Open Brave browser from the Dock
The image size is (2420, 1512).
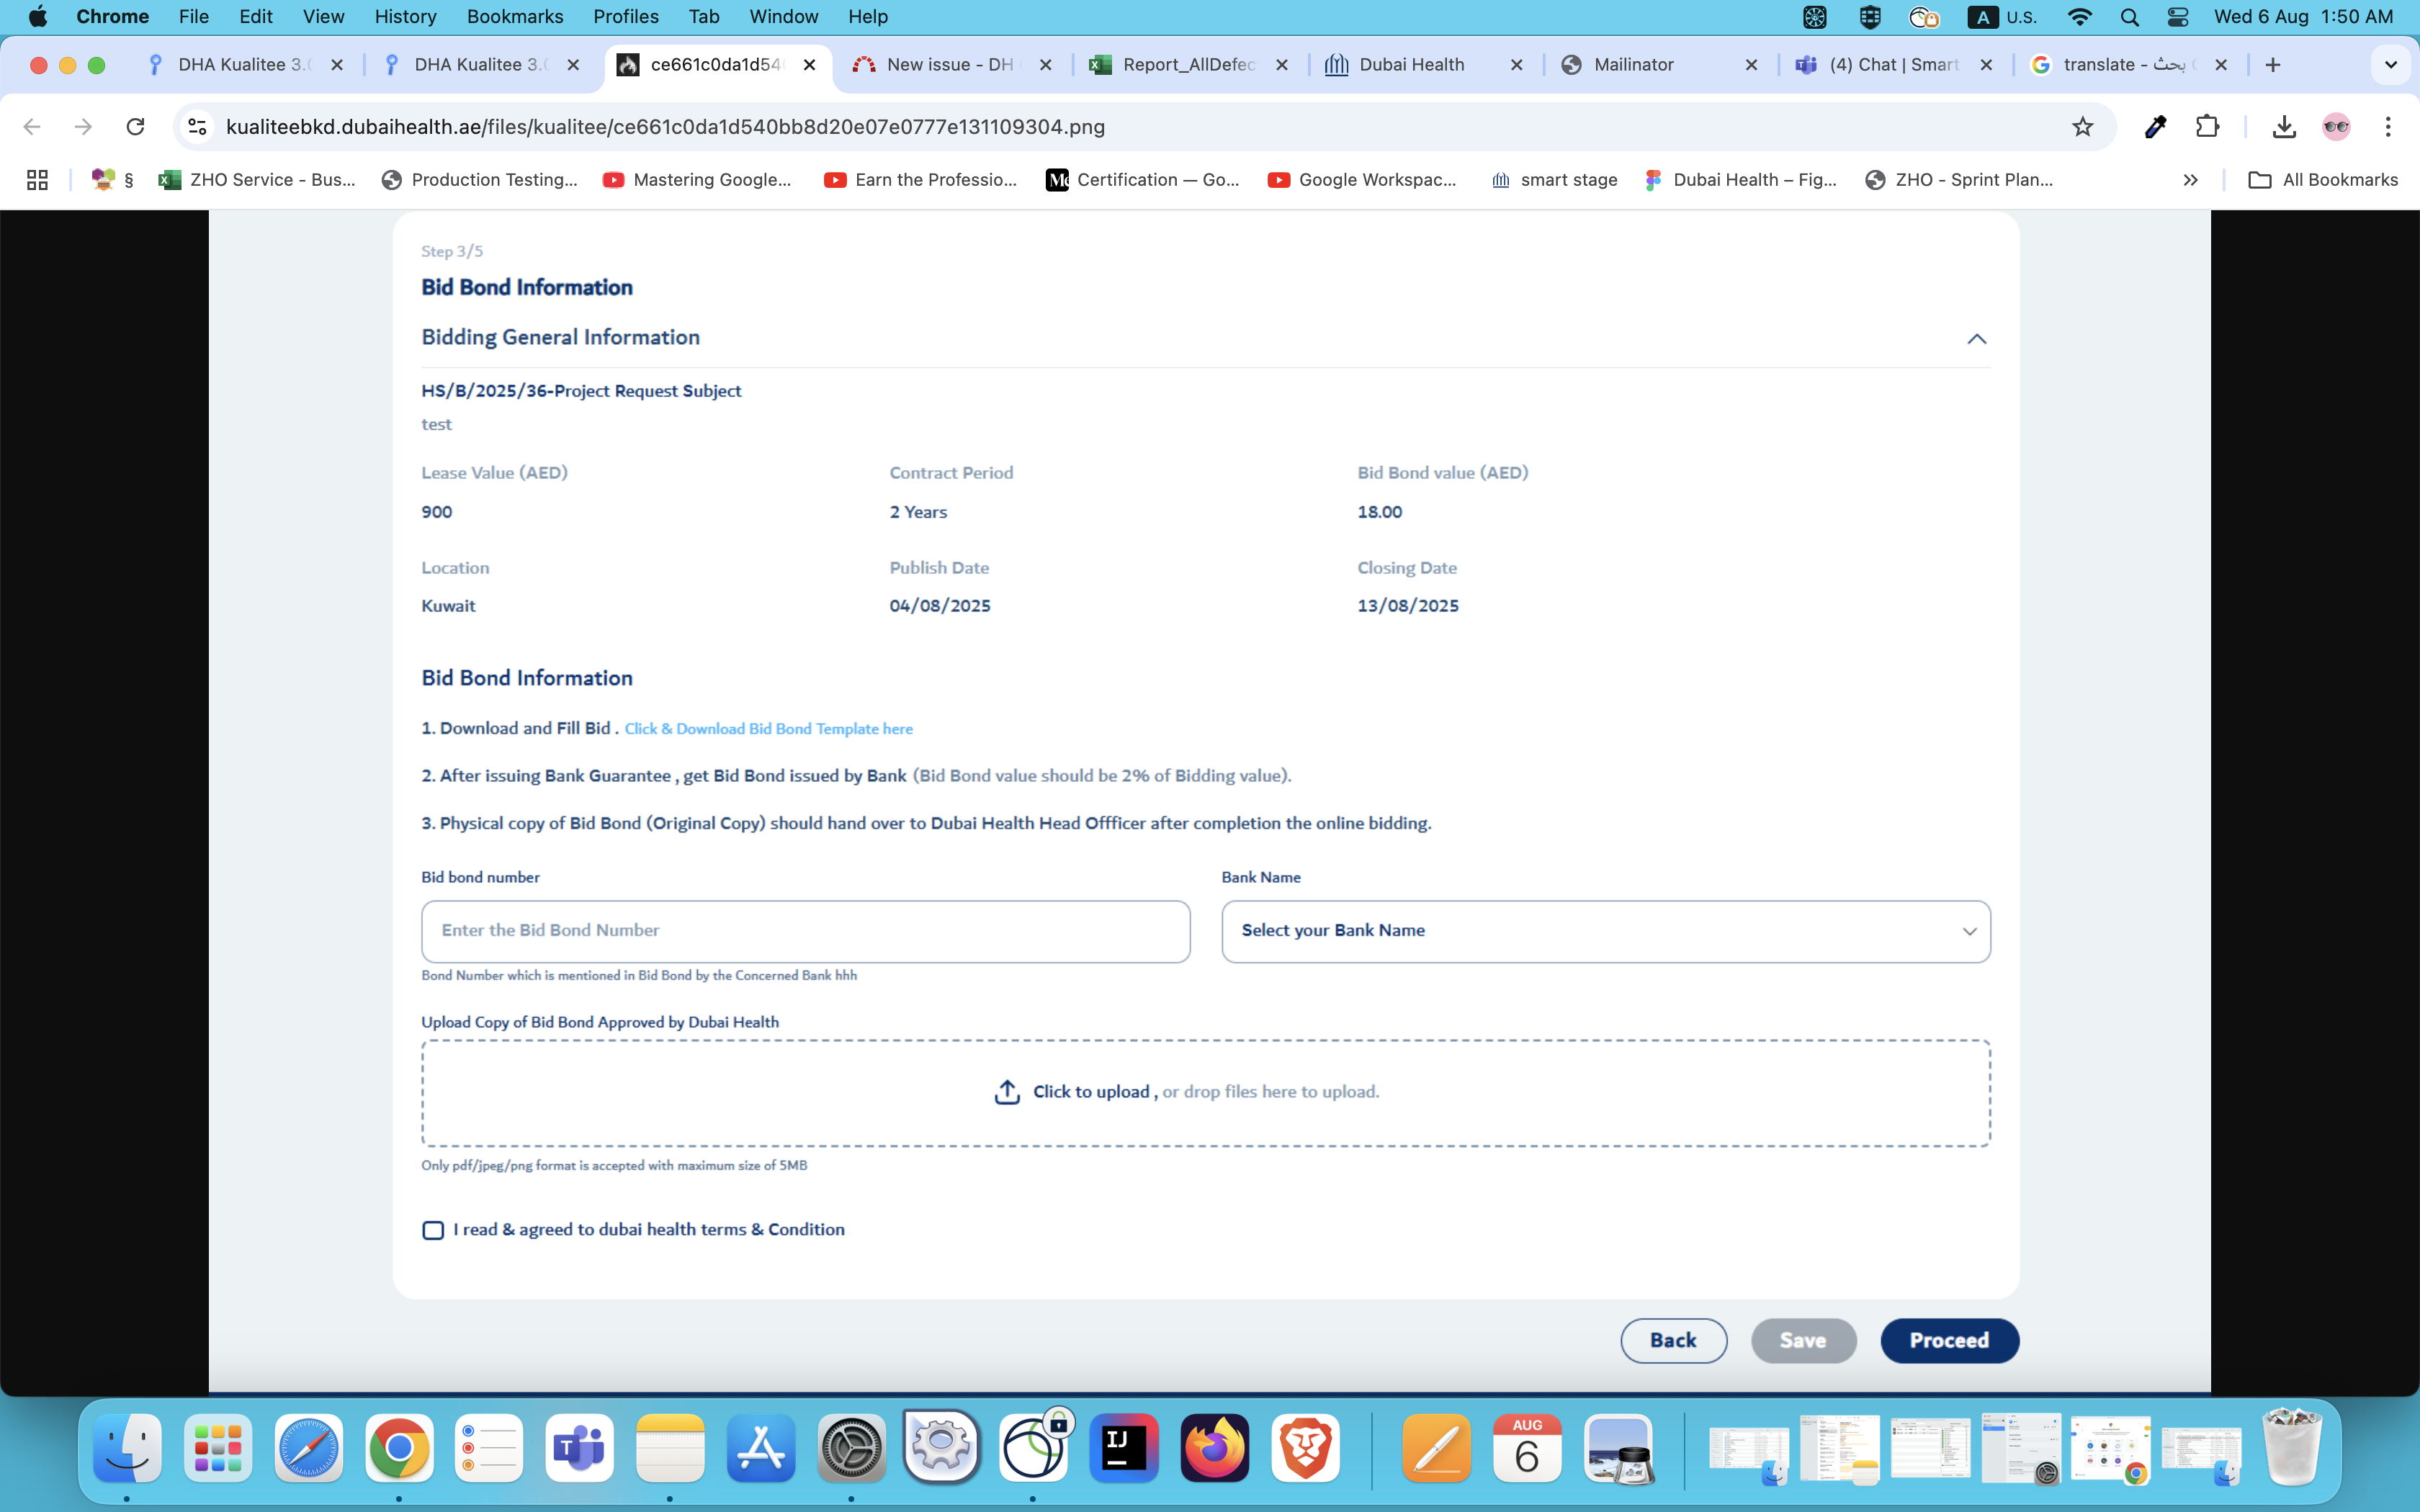click(1306, 1448)
